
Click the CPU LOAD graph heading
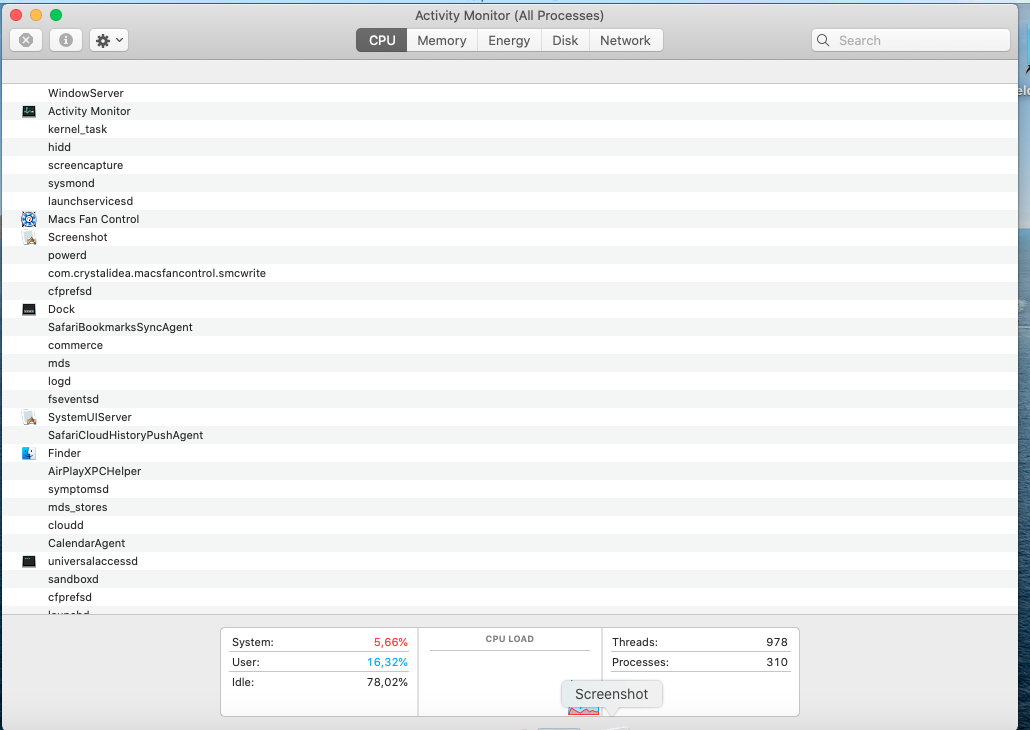tap(510, 639)
